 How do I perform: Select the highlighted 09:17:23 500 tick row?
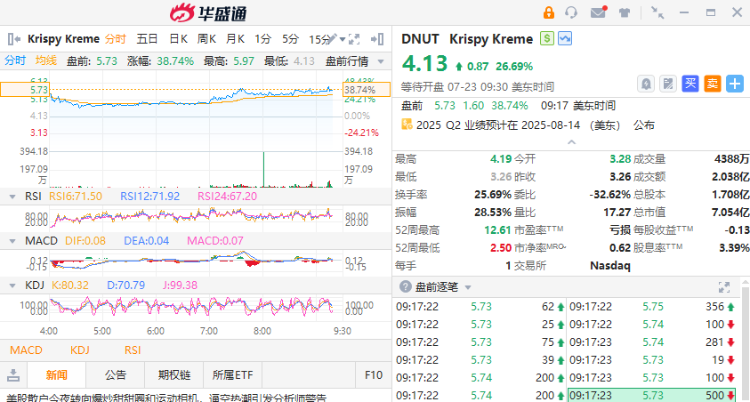coord(651,395)
